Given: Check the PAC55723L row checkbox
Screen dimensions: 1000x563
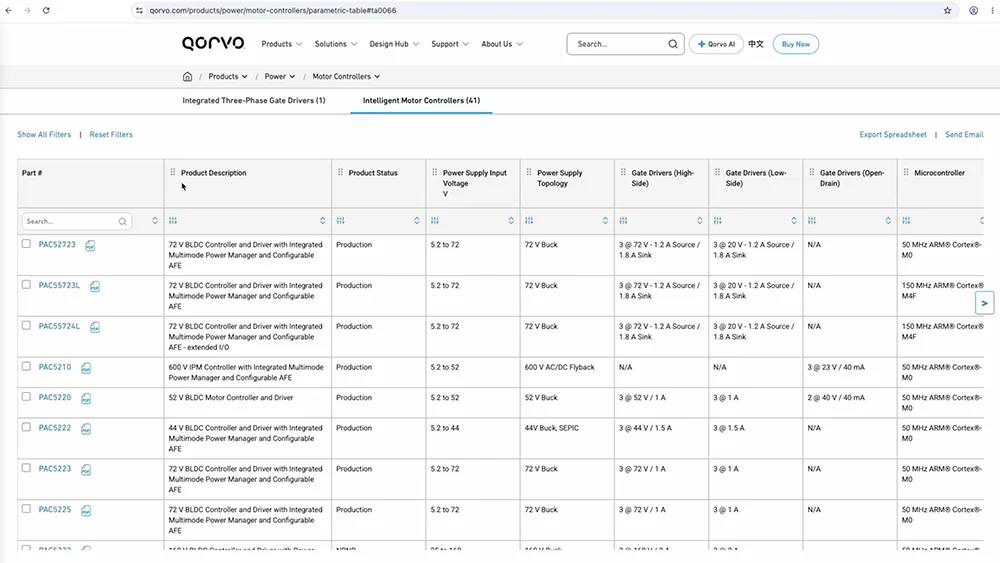Looking at the screenshot, I should pos(26,284).
